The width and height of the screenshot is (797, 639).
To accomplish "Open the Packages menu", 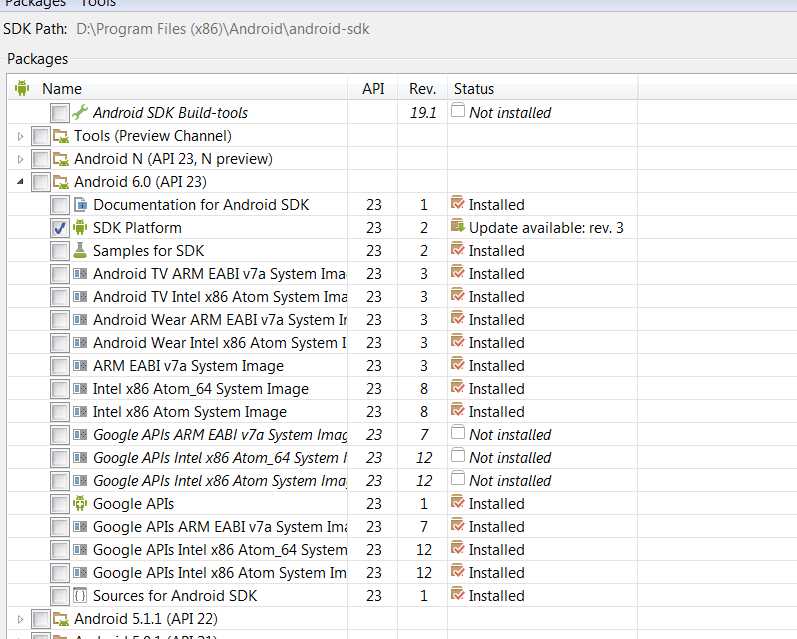I will 36,3.
